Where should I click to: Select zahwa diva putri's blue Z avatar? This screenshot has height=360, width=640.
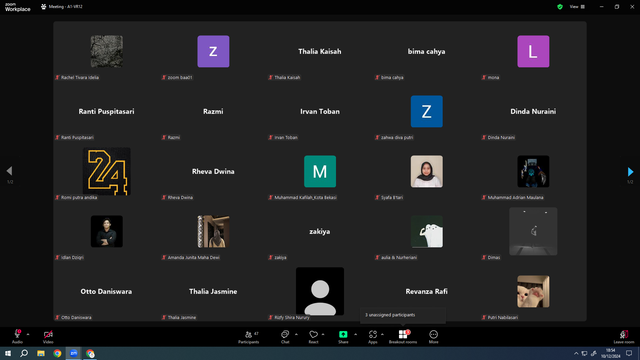click(427, 111)
